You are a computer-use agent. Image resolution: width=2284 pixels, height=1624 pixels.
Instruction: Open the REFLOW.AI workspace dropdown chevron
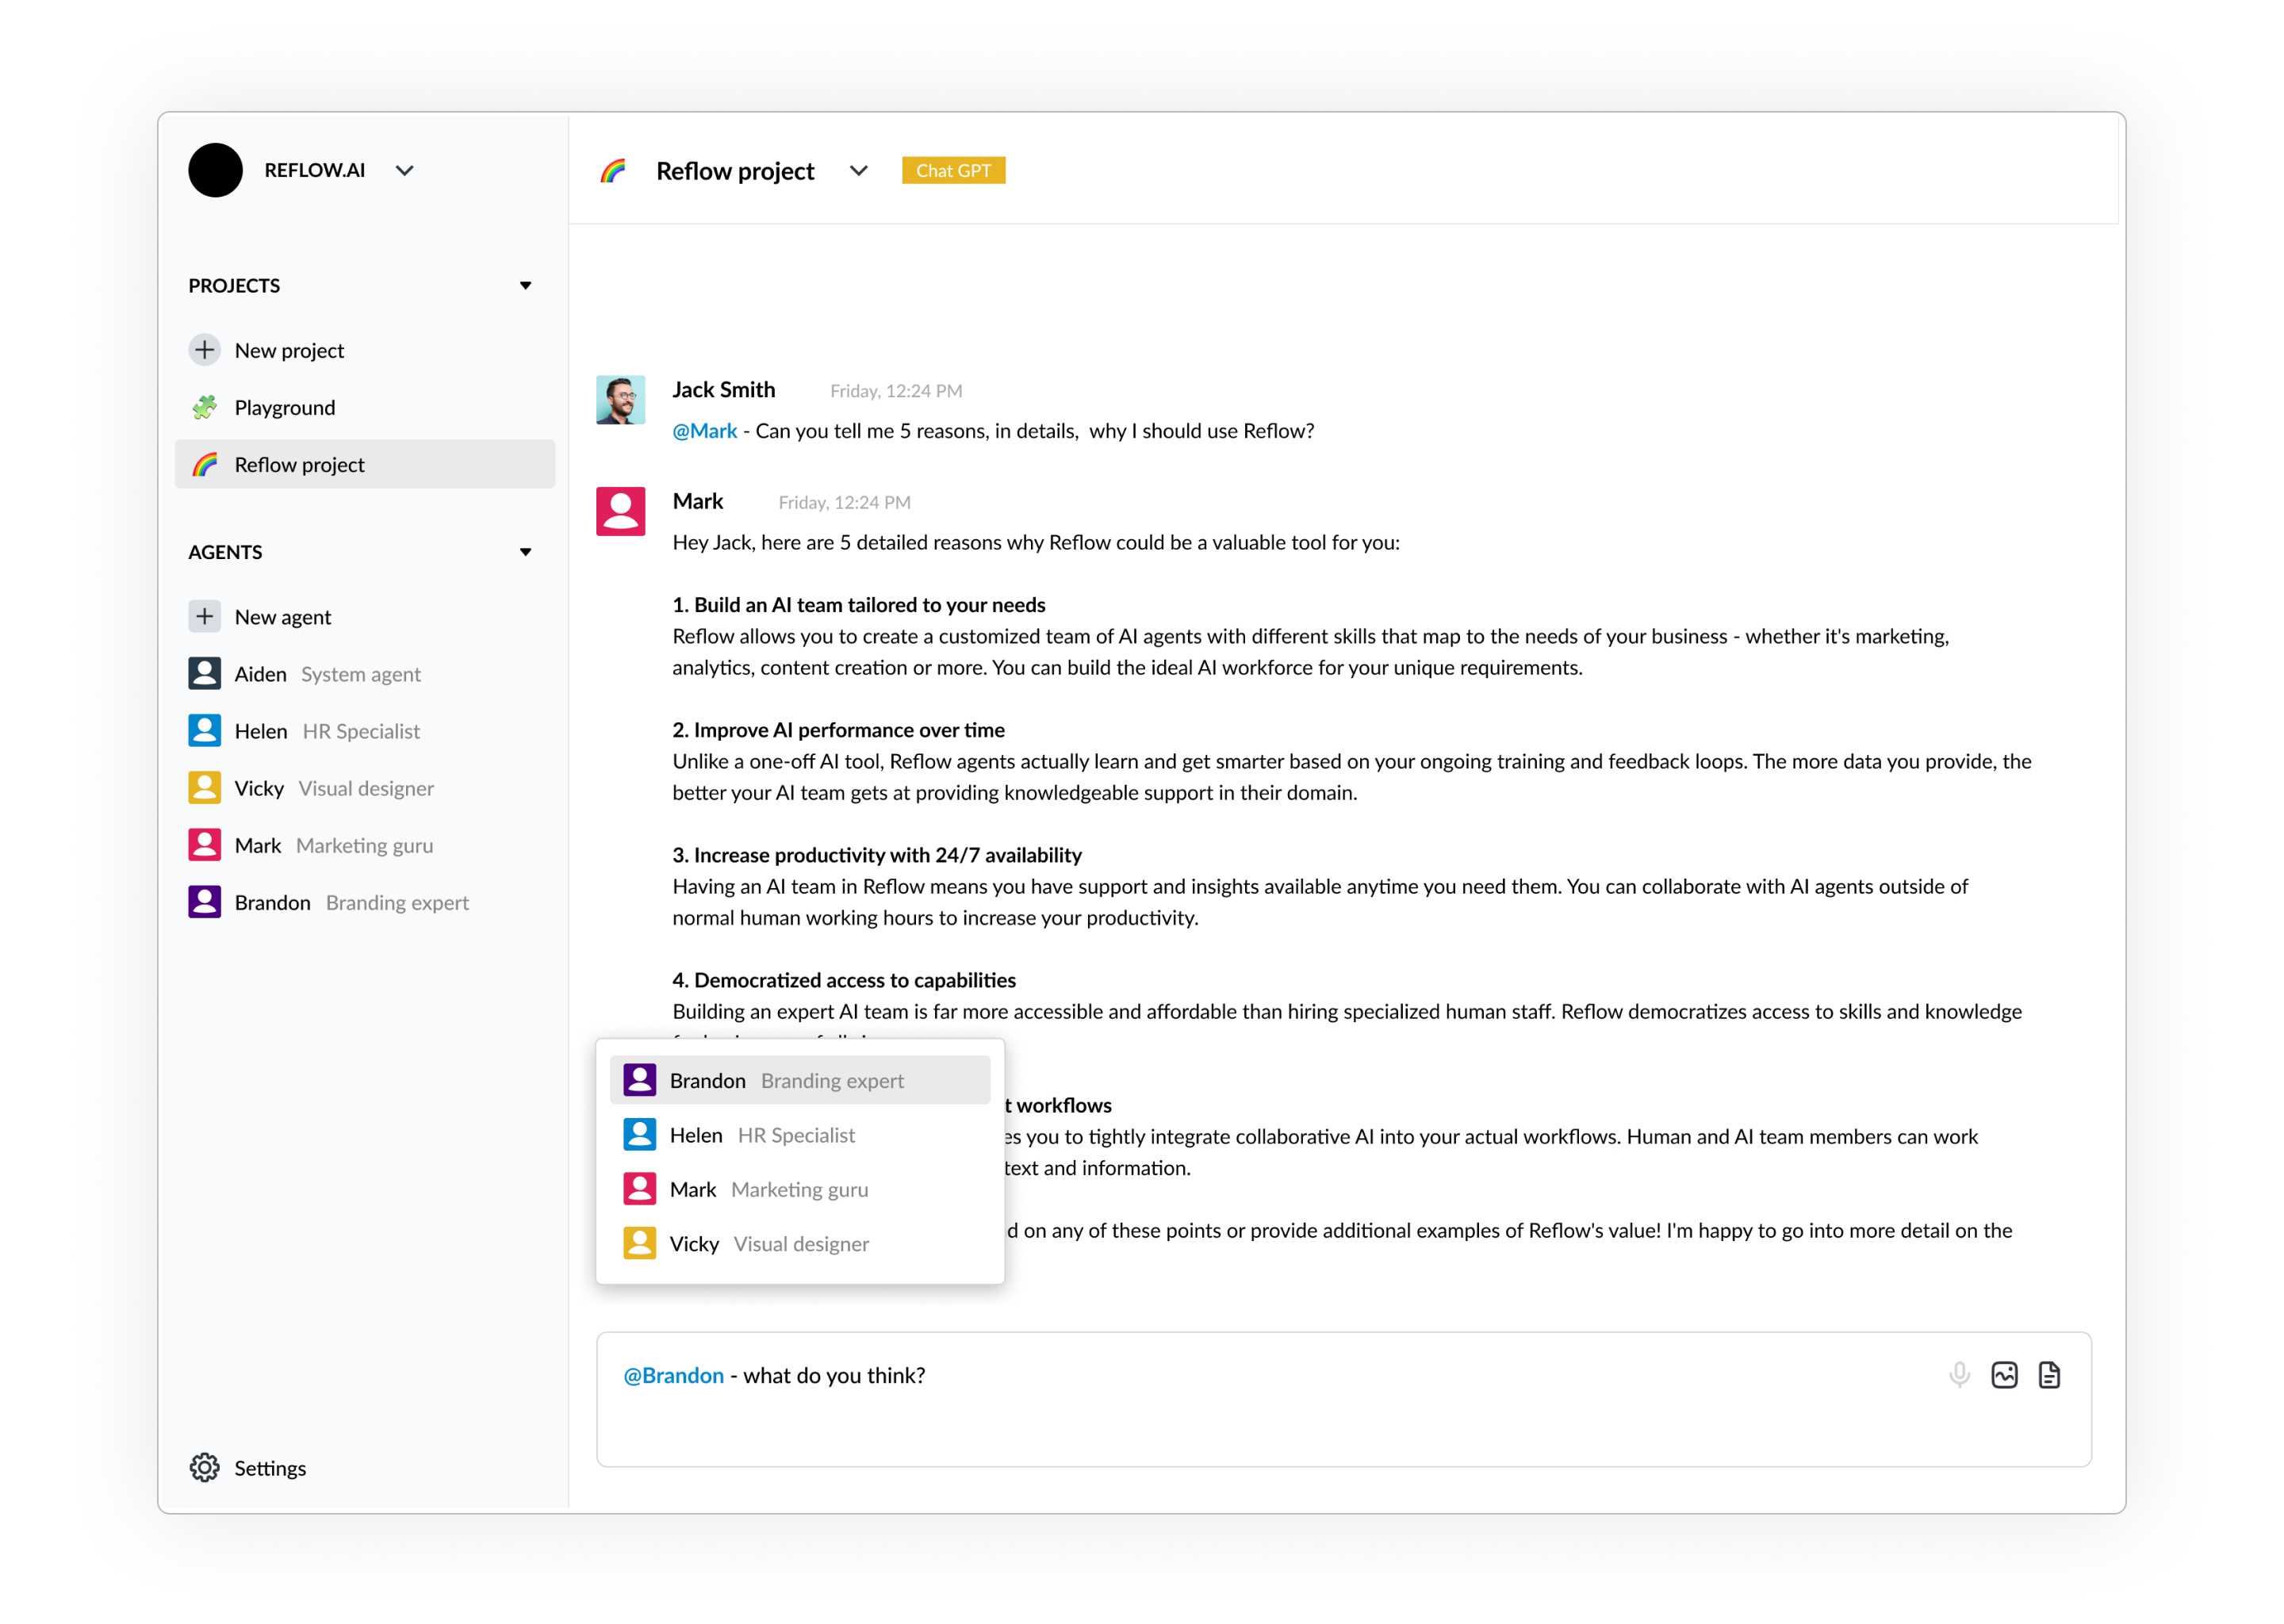tap(404, 171)
